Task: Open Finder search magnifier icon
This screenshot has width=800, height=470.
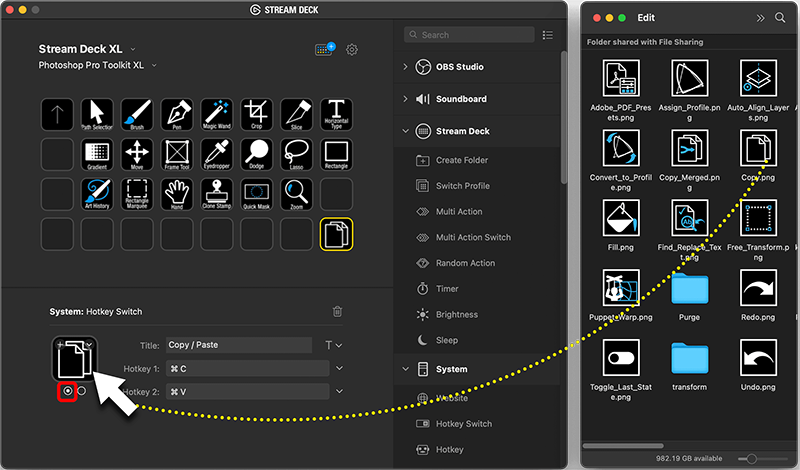Action: (x=780, y=18)
